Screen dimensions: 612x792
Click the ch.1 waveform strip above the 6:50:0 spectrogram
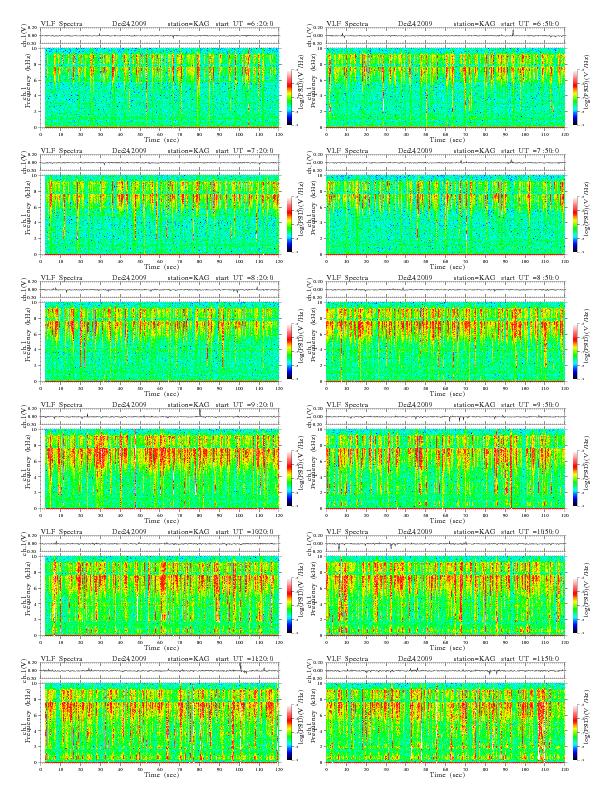click(x=445, y=36)
